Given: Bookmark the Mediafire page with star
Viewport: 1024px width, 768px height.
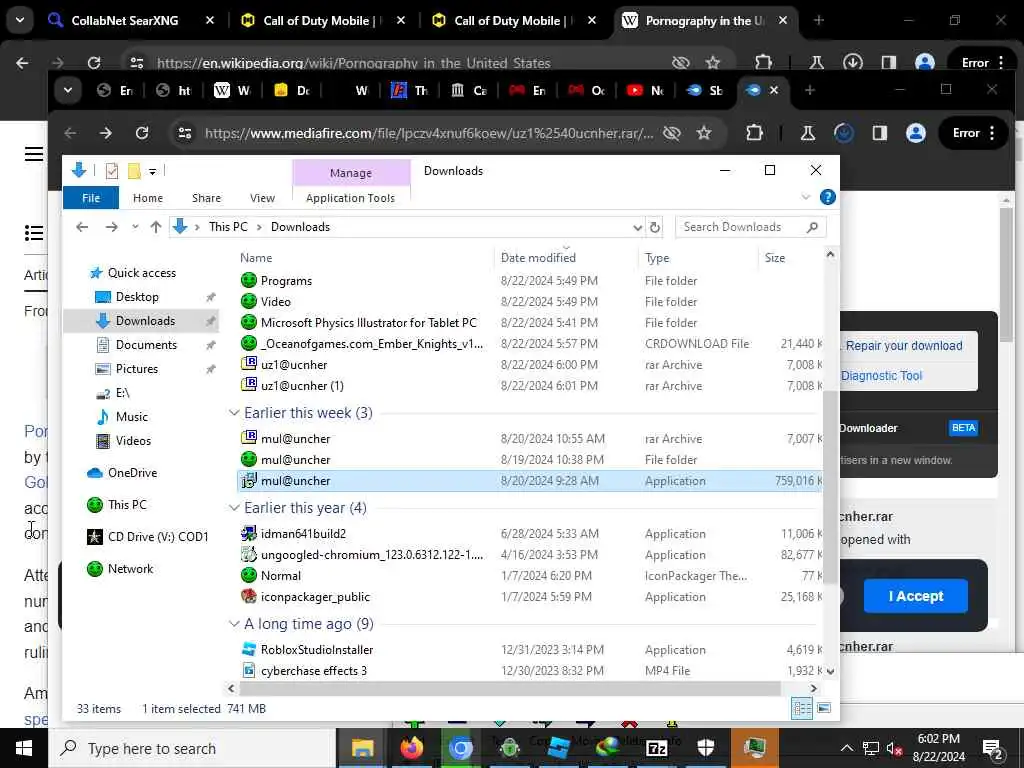Looking at the screenshot, I should click(x=704, y=133).
